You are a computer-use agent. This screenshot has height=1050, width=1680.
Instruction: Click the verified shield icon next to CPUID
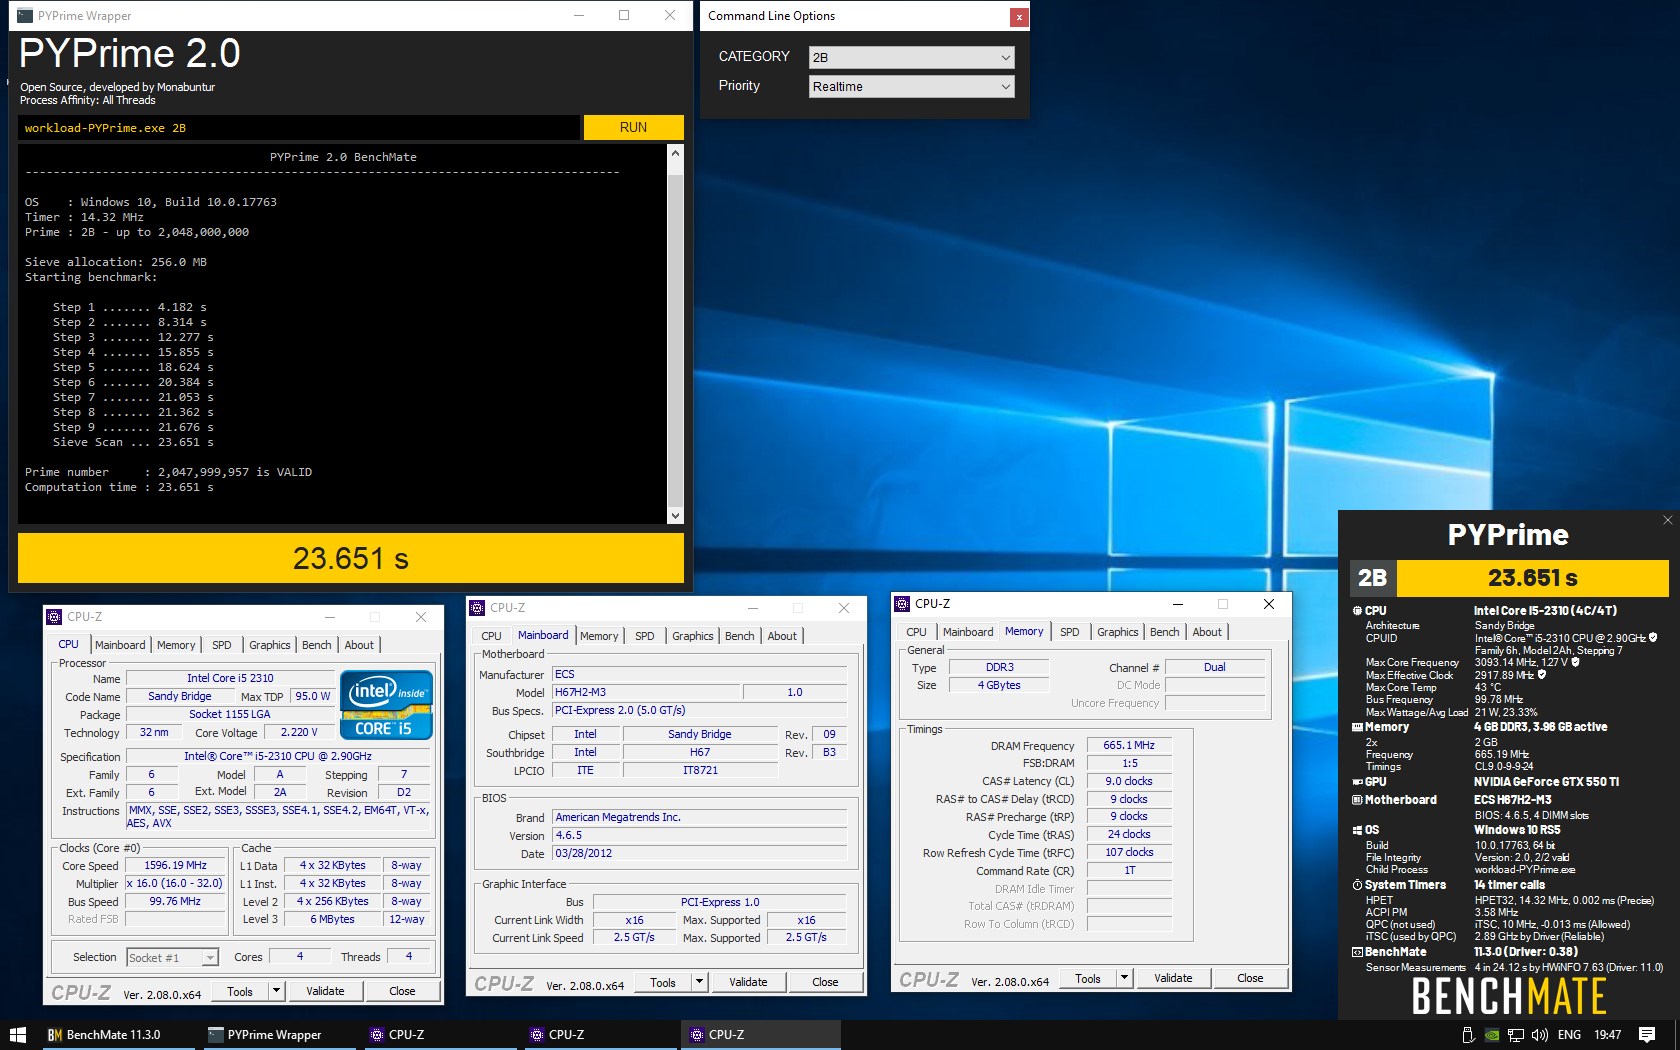coord(1653,638)
